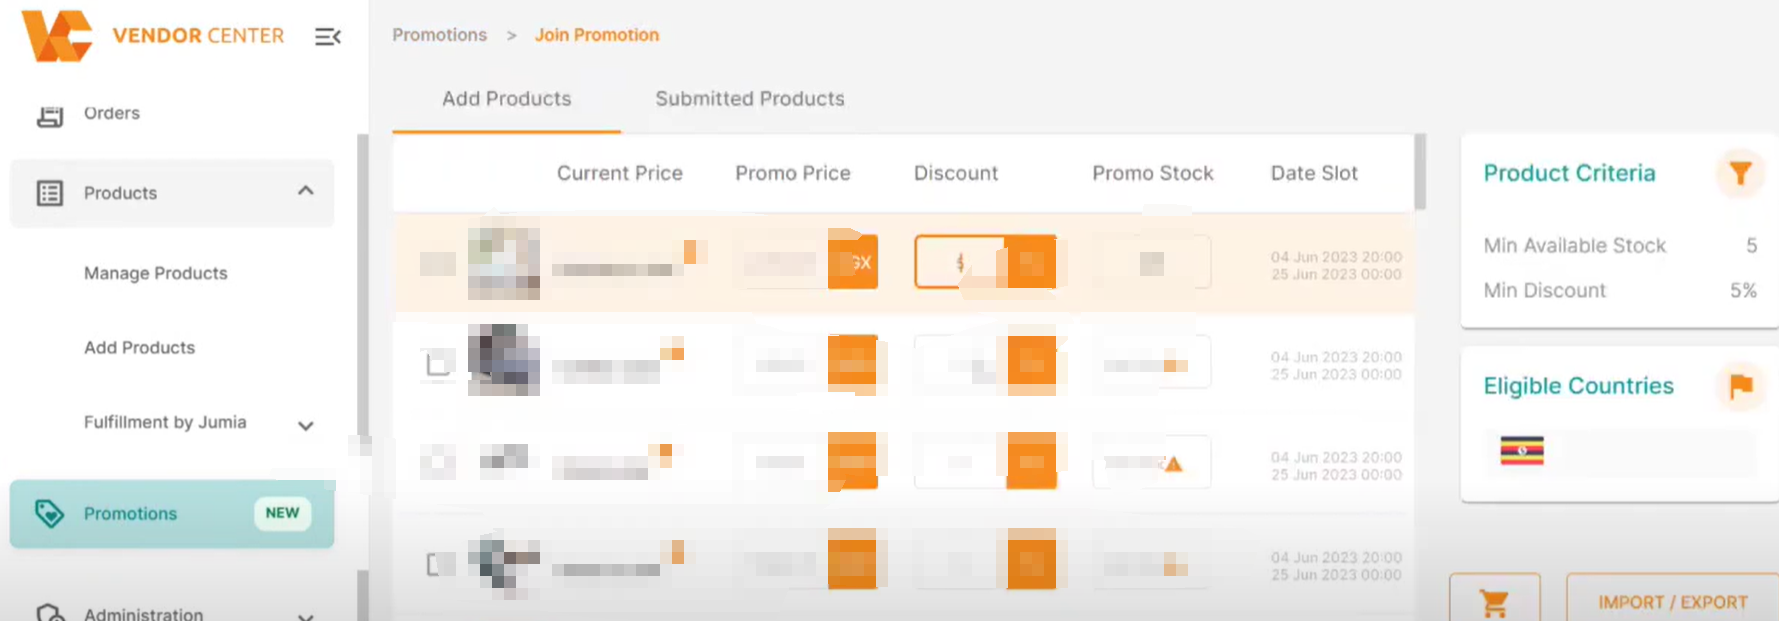Tick the checkbox on the fourth product row
This screenshot has height=621, width=1779.
437,564
